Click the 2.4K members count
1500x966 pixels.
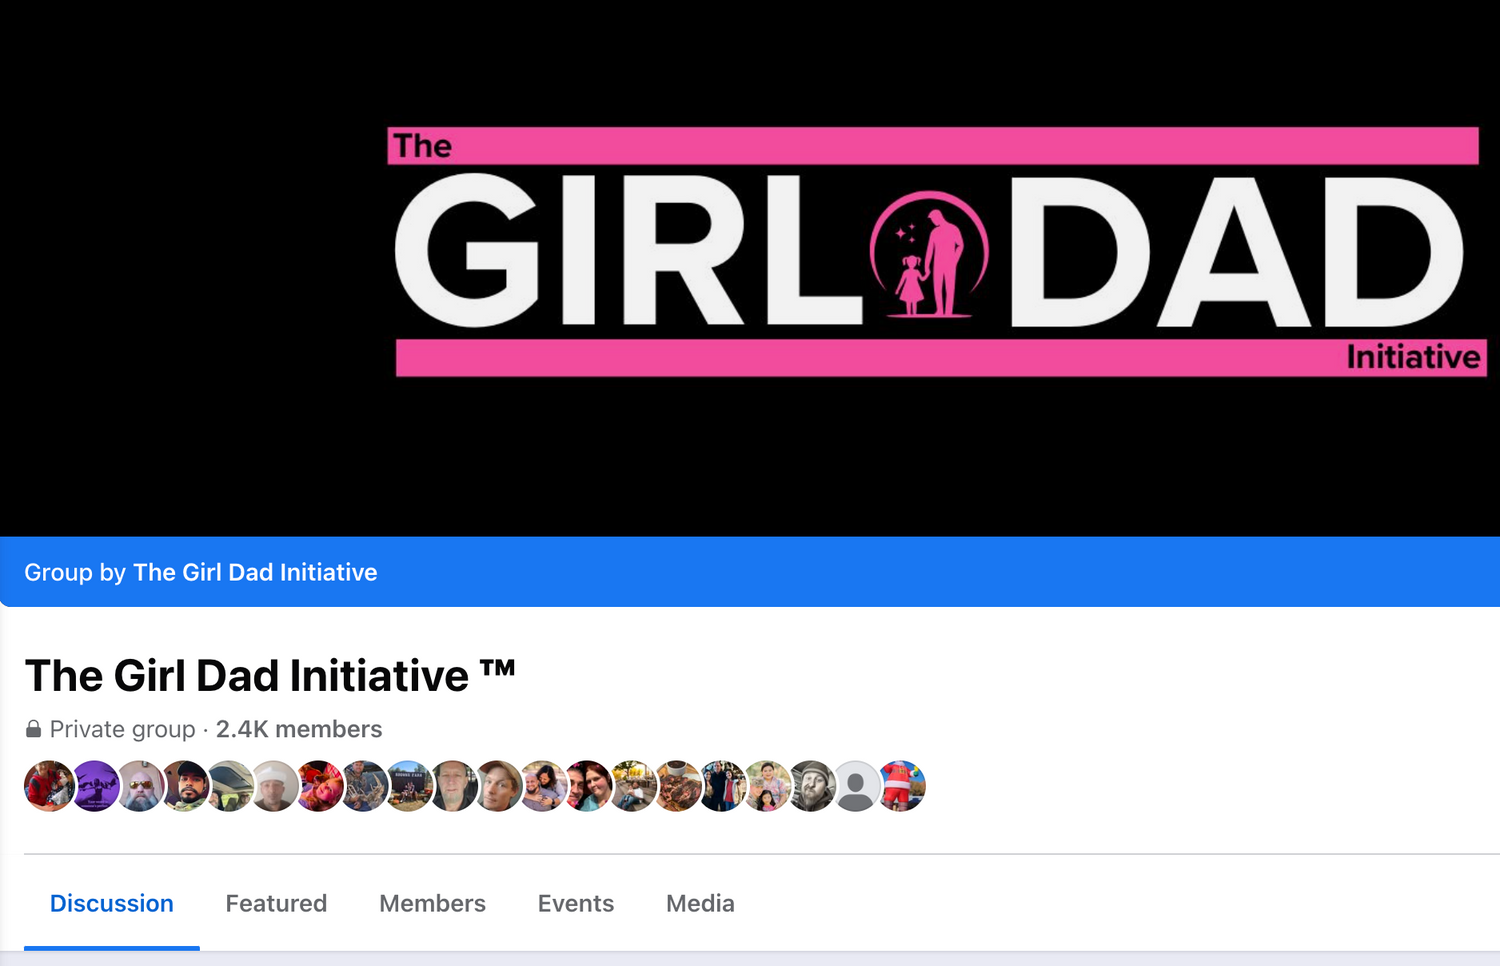click(x=299, y=729)
